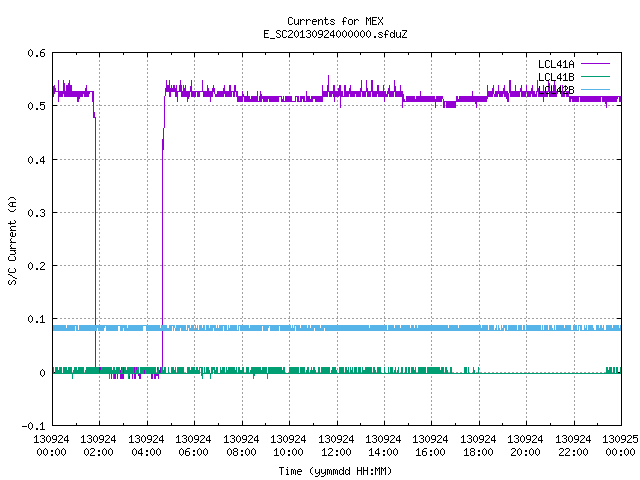
Task: Click the 08:00 x-axis tick label
Action: click(x=241, y=452)
